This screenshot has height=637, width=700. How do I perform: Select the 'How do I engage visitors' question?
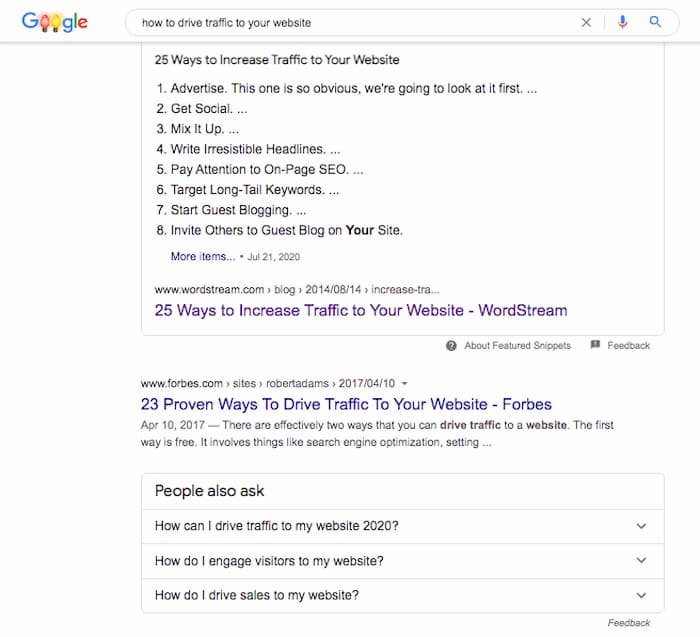pos(403,561)
